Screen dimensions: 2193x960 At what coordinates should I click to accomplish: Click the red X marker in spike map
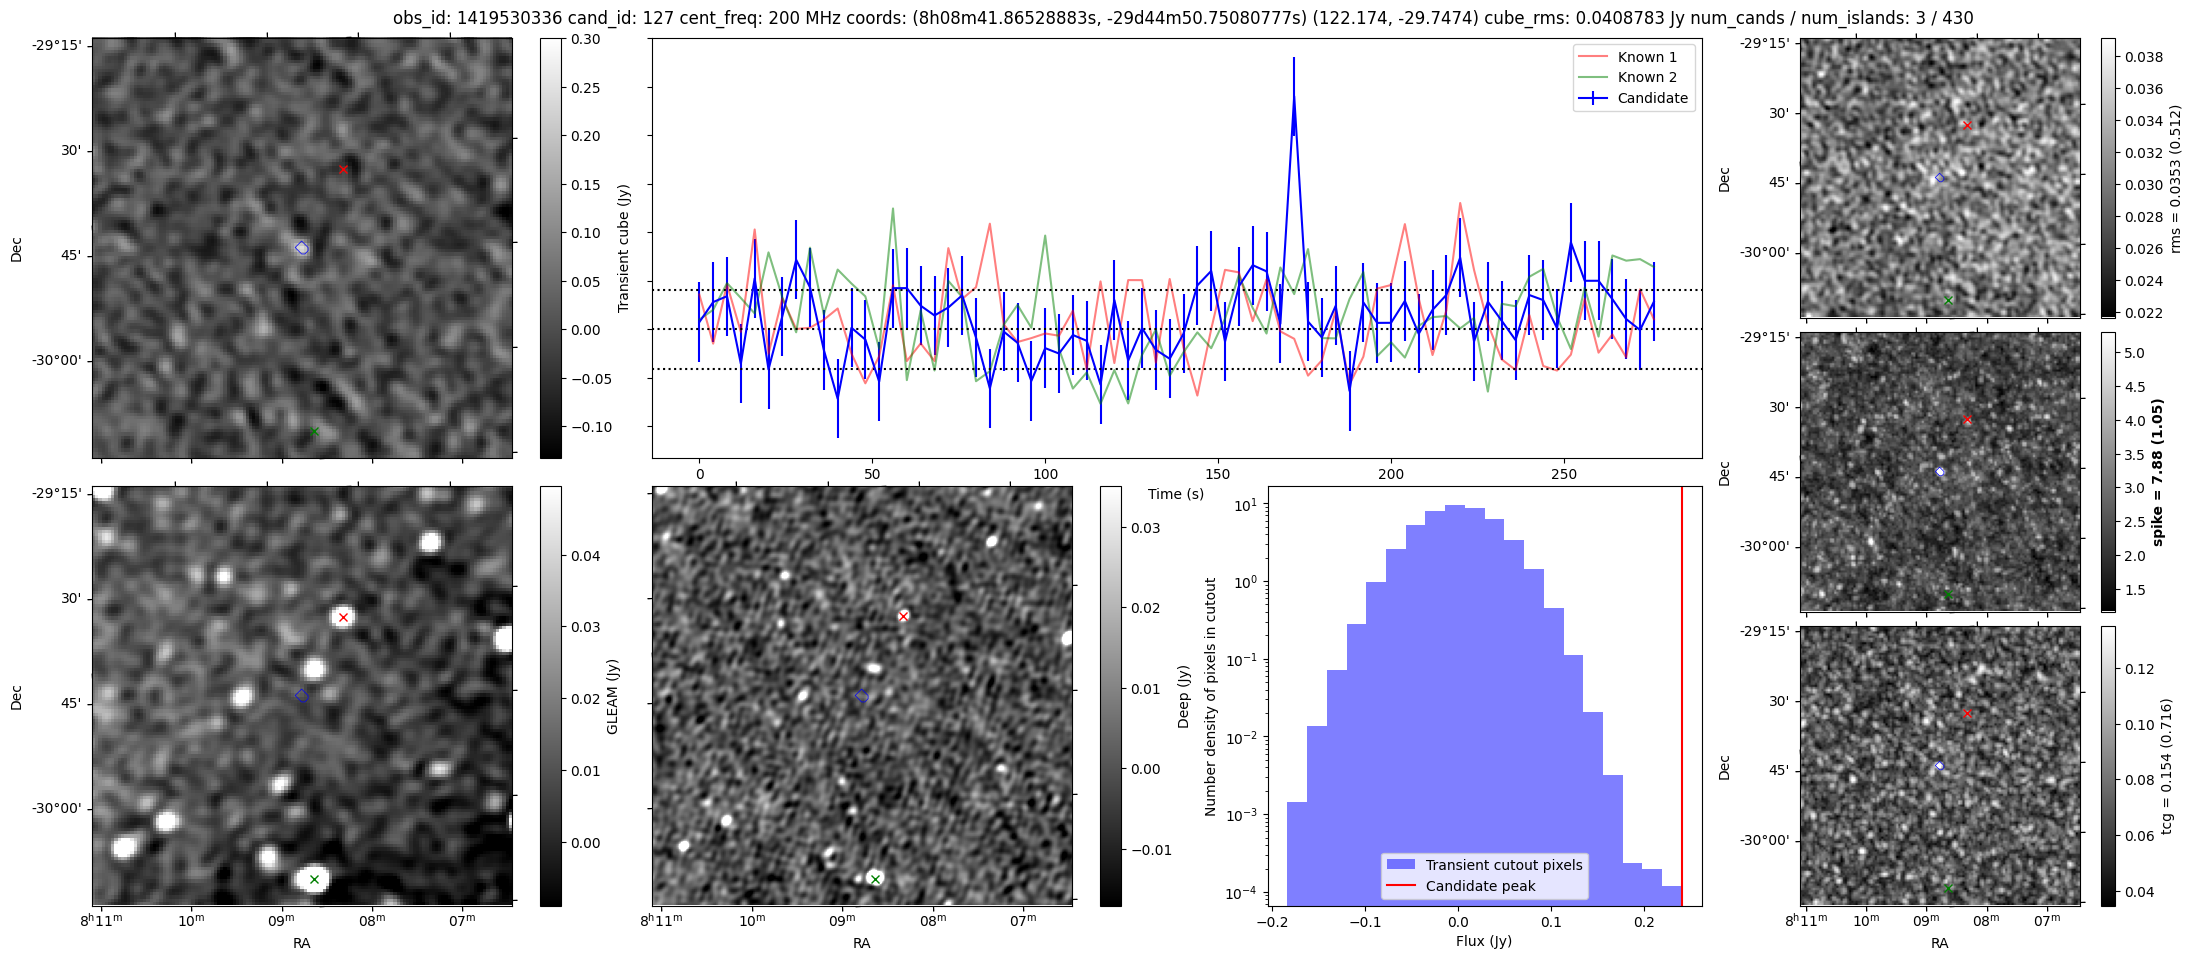1967,420
